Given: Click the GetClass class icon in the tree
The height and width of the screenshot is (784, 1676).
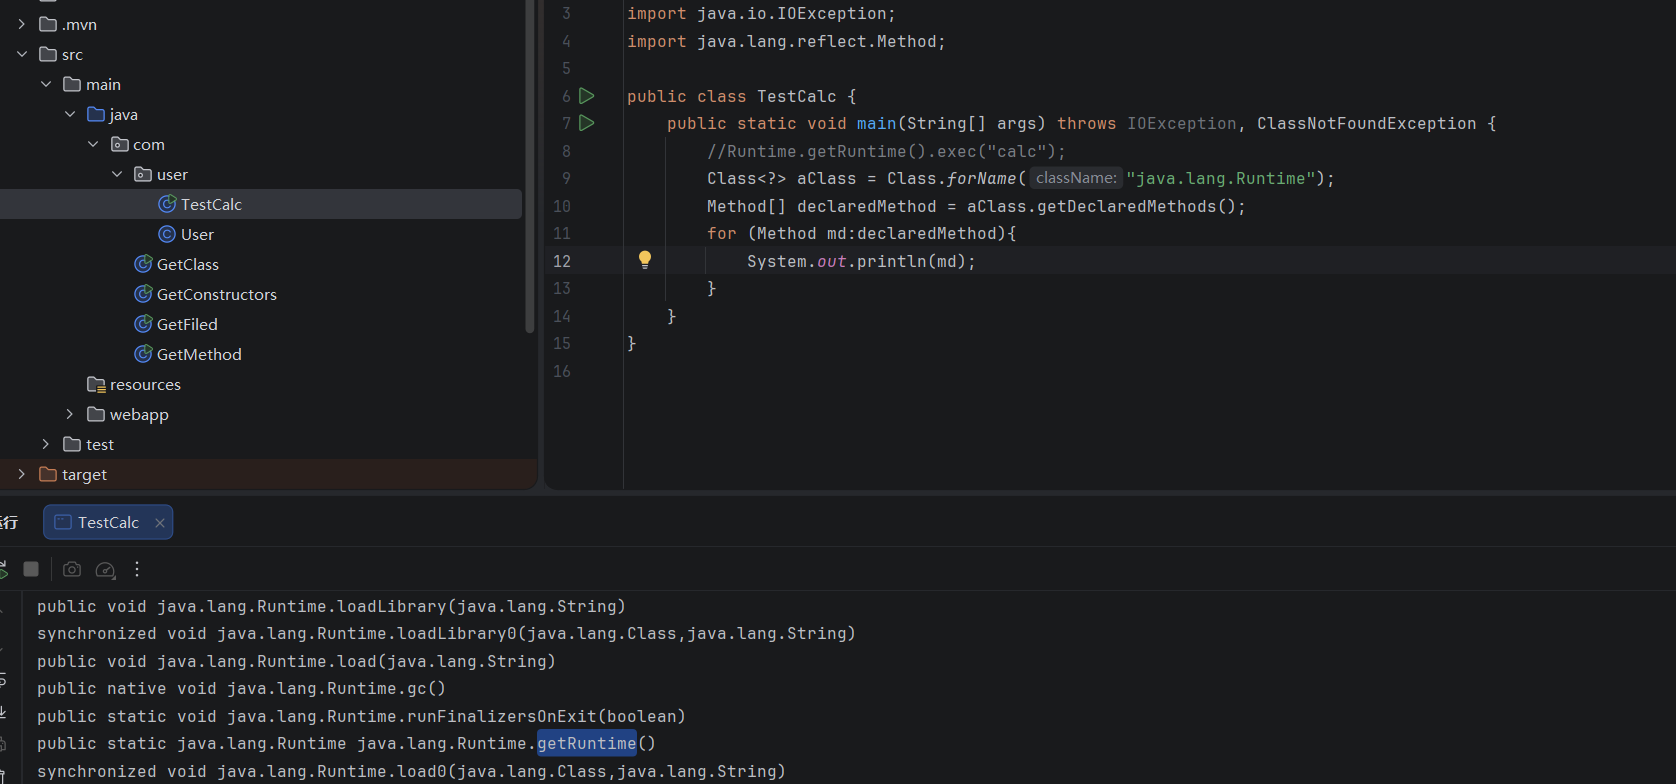Looking at the screenshot, I should (143, 264).
